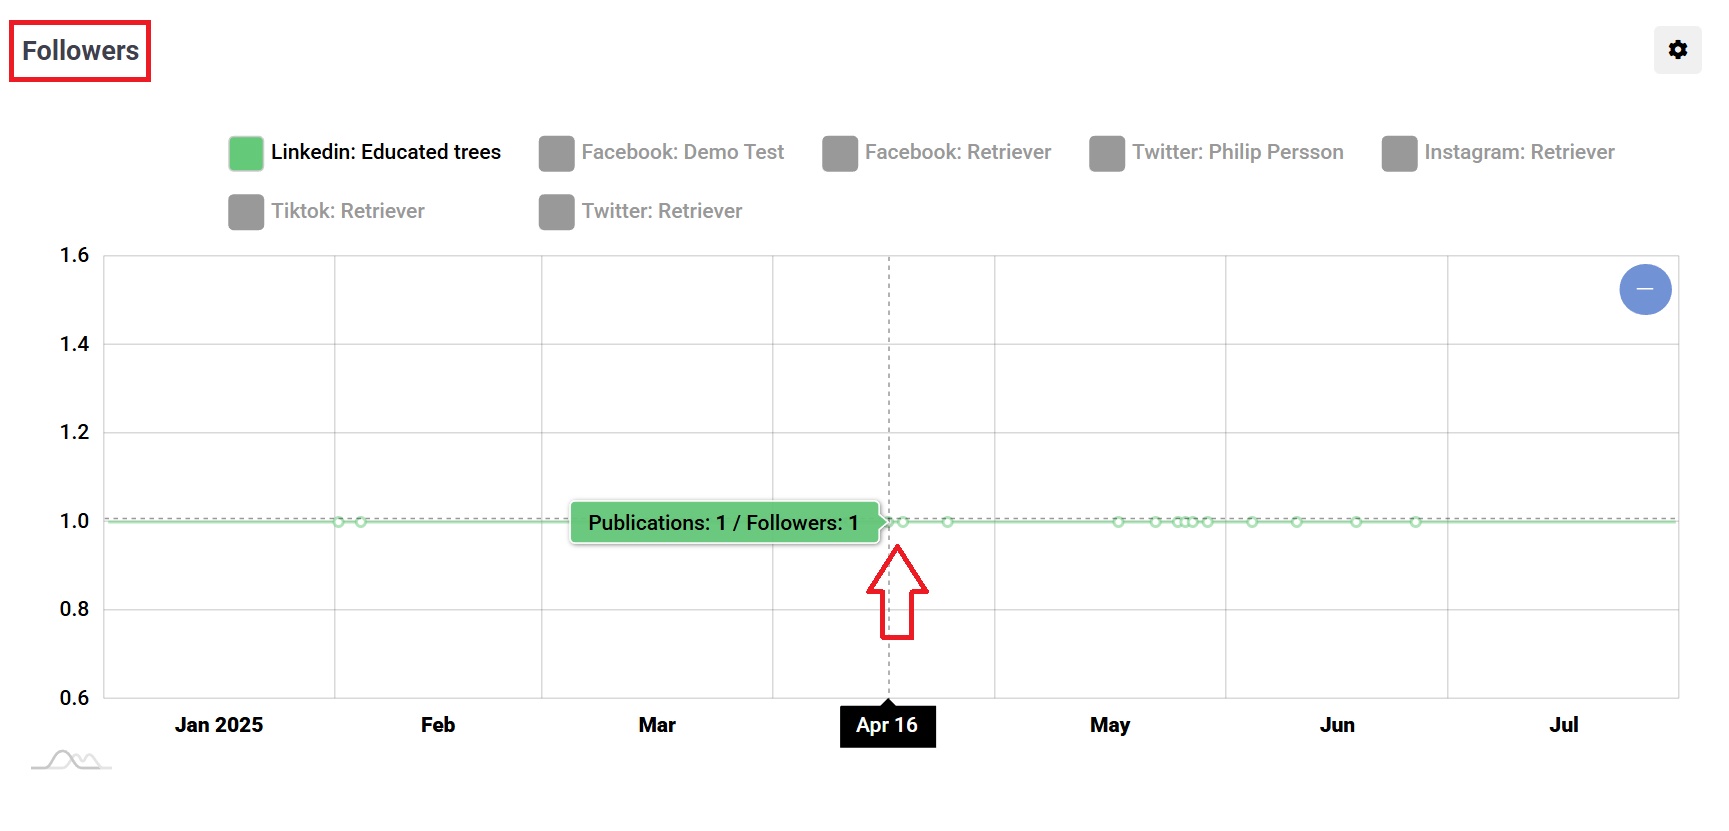This screenshot has height=831, width=1729.
Task: Click the blue zoom-out minus button
Action: coord(1645,289)
